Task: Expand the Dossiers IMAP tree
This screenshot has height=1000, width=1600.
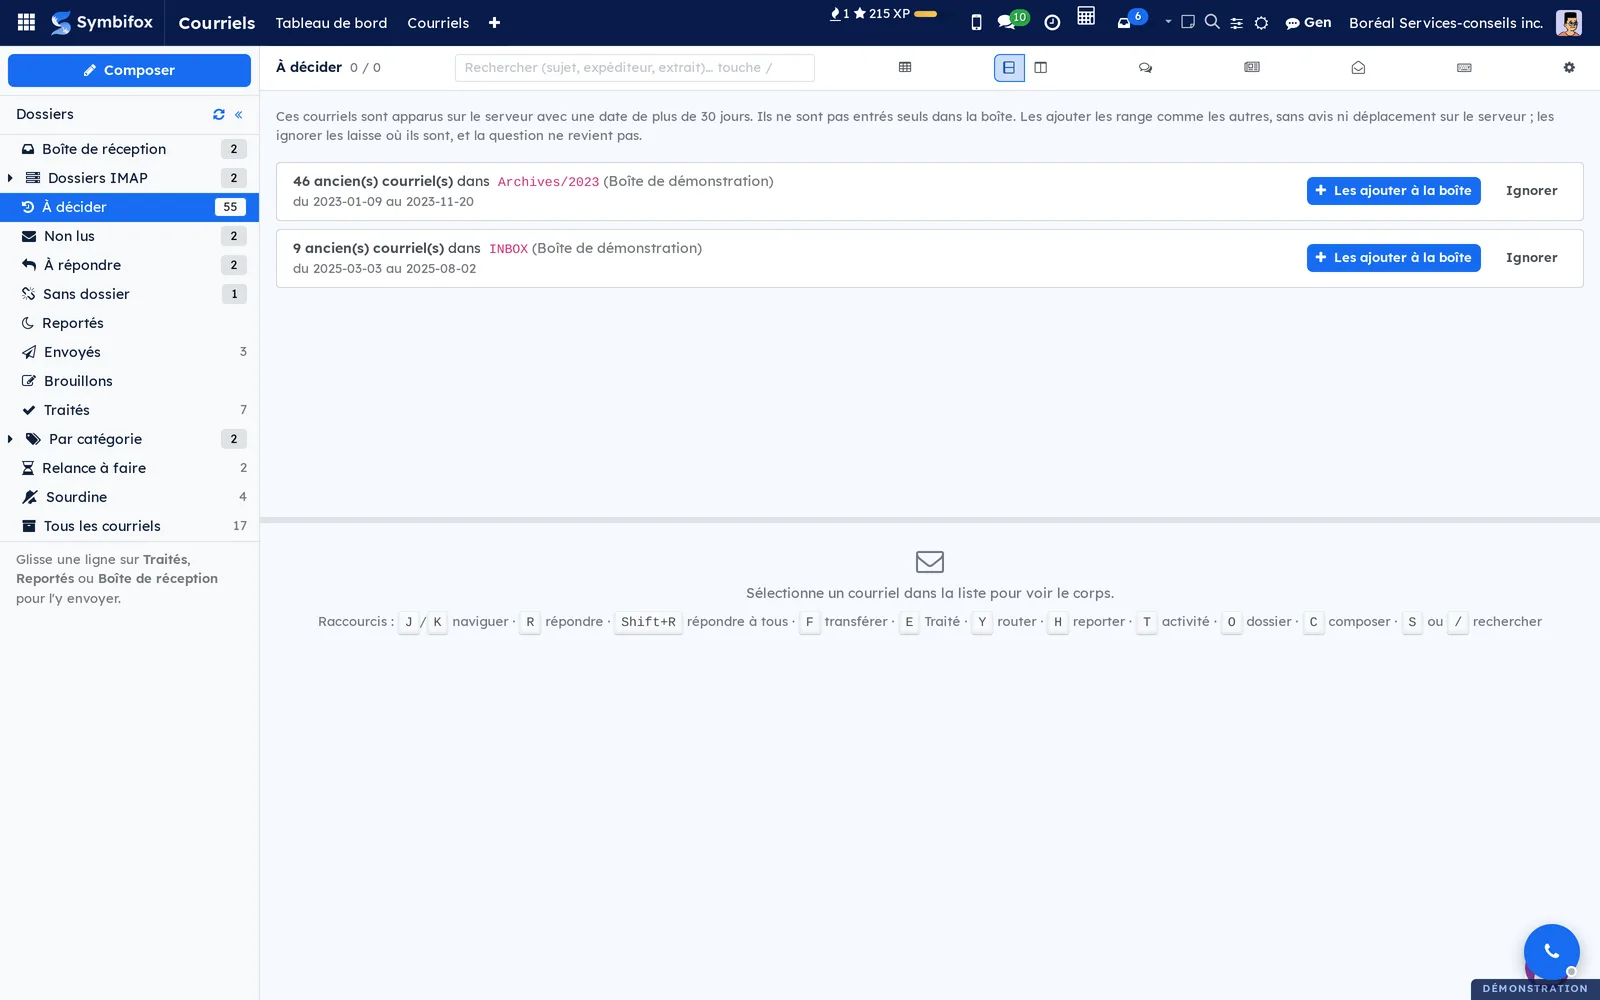Action: tap(10, 178)
